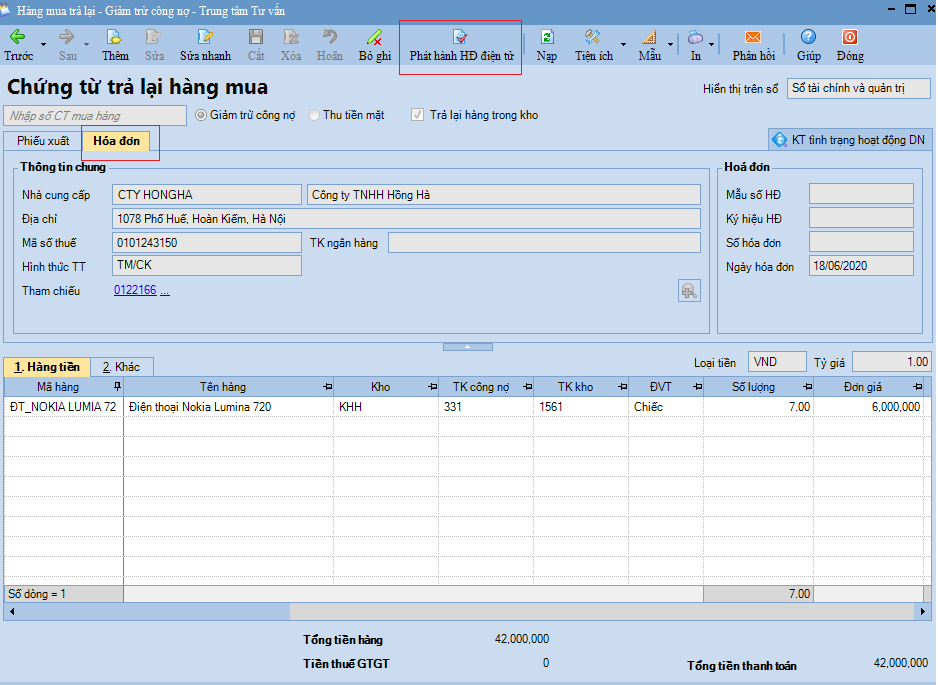938x685 pixels.
Task: Click the KHH warehouse cell
Action: [x=386, y=407]
